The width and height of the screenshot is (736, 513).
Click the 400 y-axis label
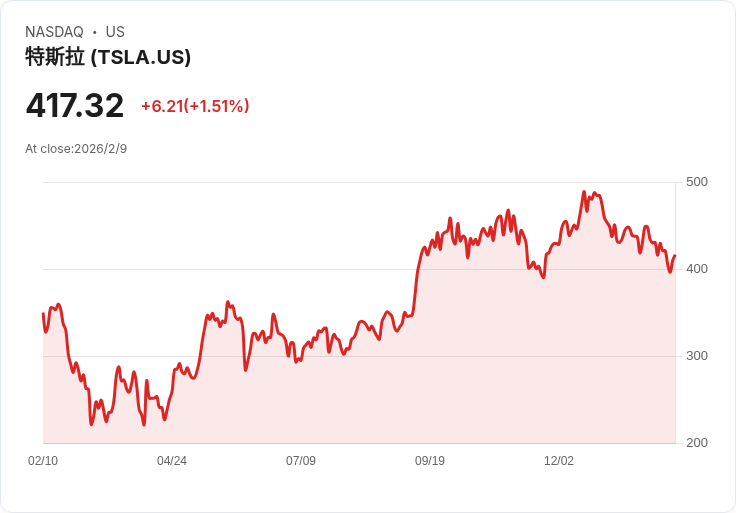pyautogui.click(x=696, y=269)
